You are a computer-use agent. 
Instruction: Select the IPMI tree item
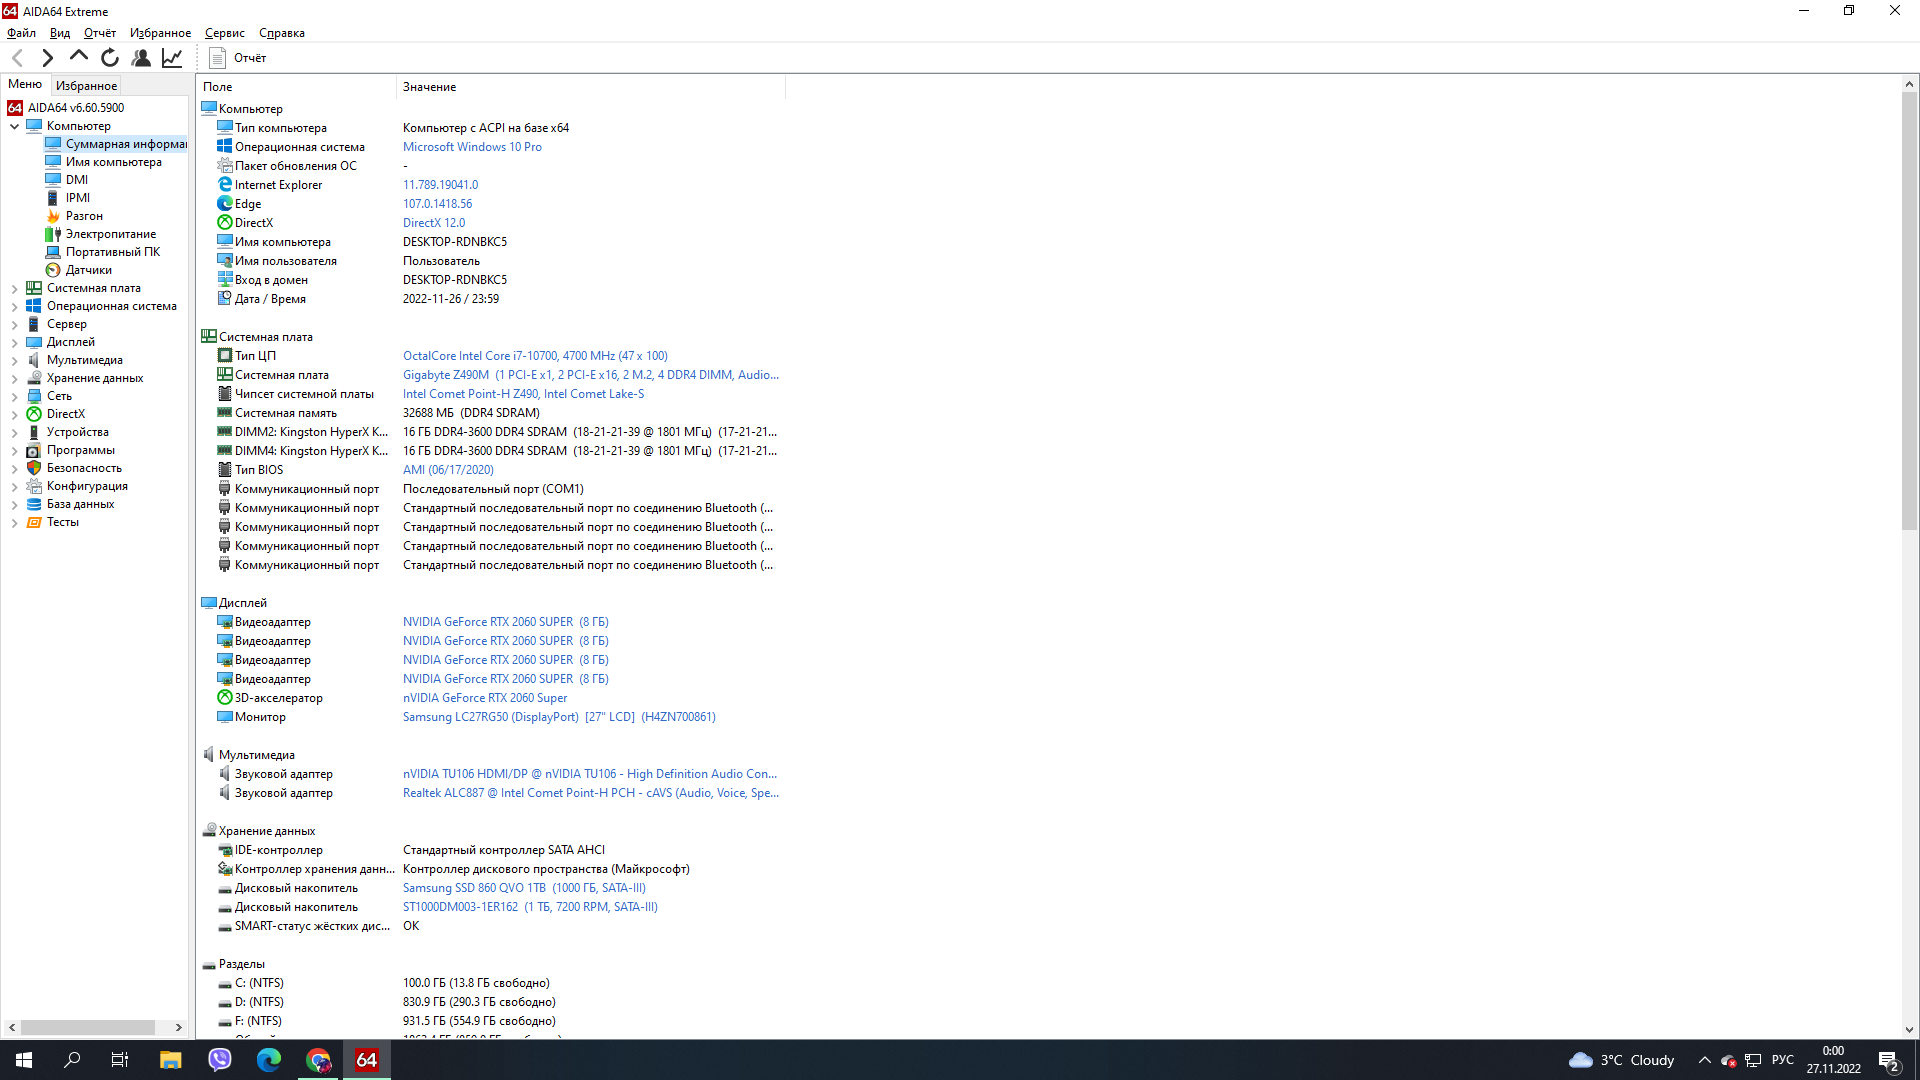(68, 198)
